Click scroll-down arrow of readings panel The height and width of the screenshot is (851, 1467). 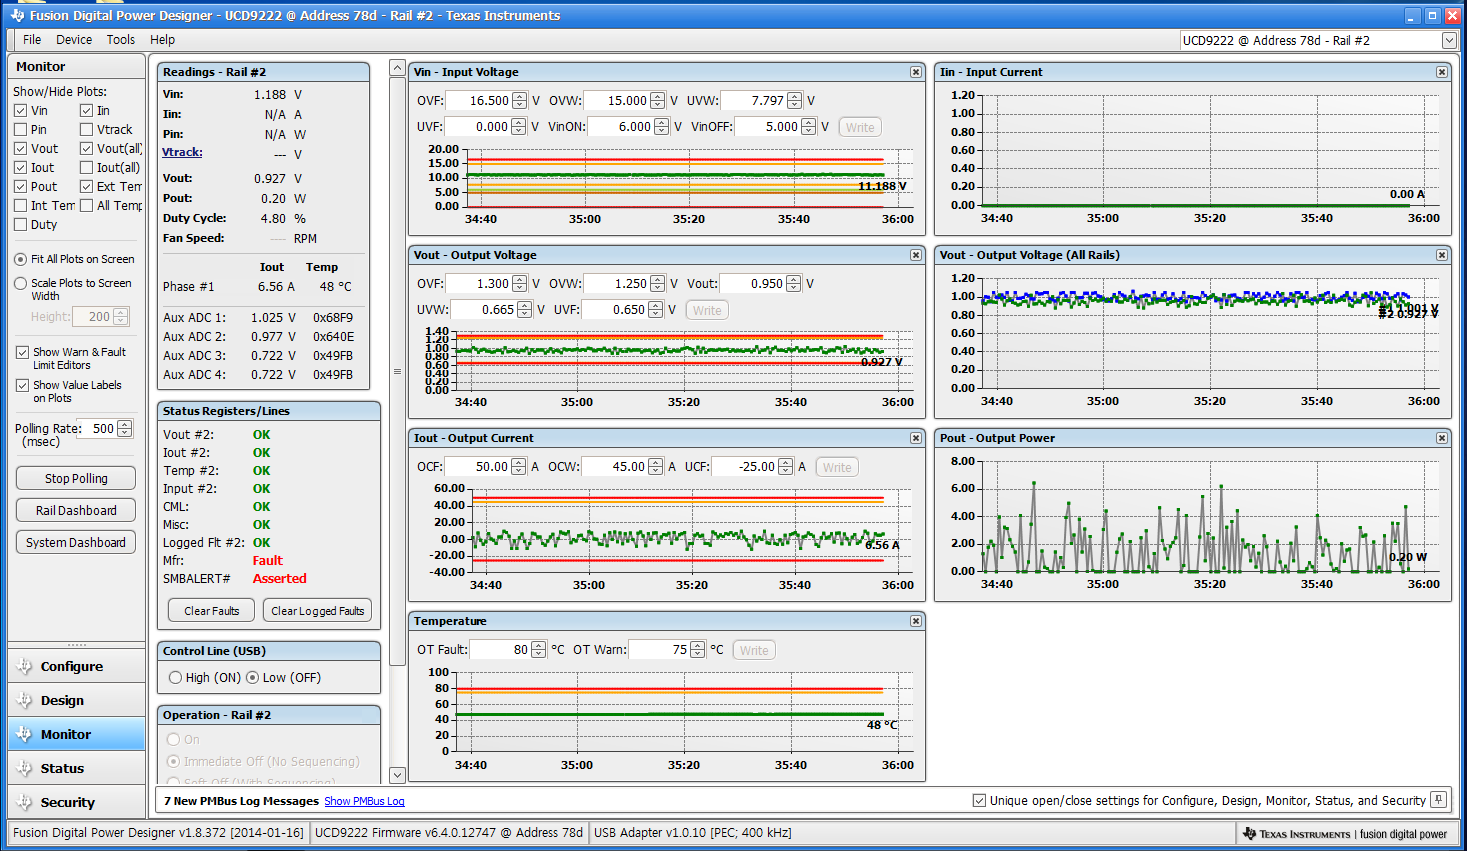pos(397,775)
